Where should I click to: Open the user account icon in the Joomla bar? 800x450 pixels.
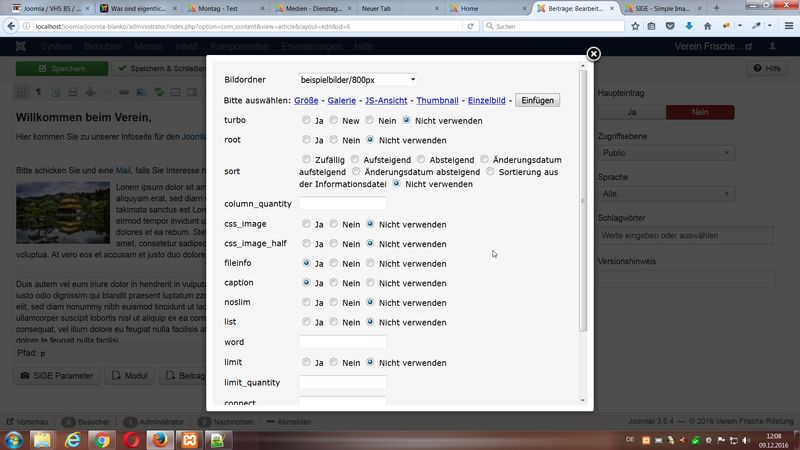coord(772,46)
